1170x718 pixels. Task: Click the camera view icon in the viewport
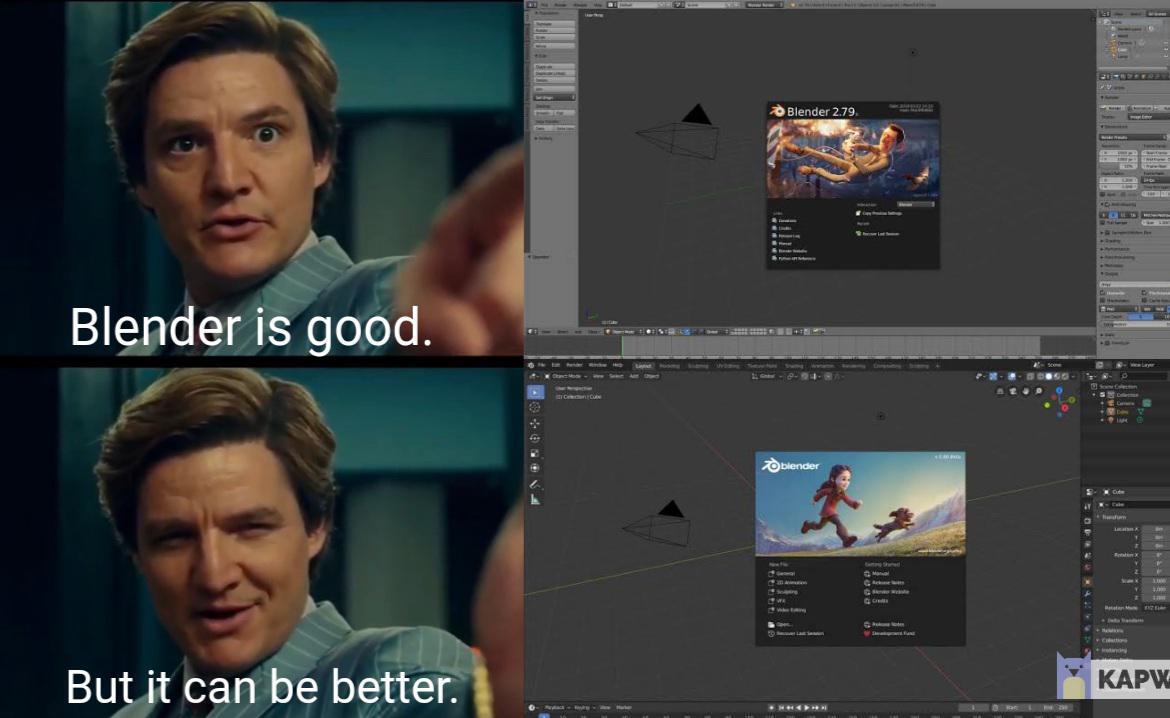(1013, 391)
